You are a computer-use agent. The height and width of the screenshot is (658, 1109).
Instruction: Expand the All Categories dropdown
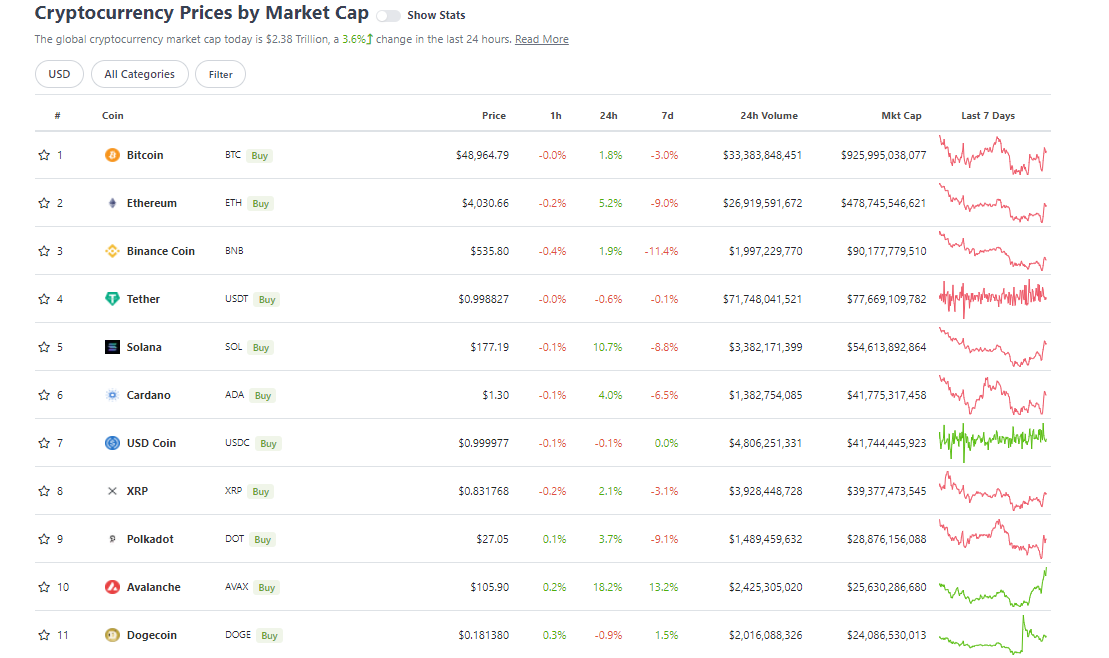tap(139, 74)
